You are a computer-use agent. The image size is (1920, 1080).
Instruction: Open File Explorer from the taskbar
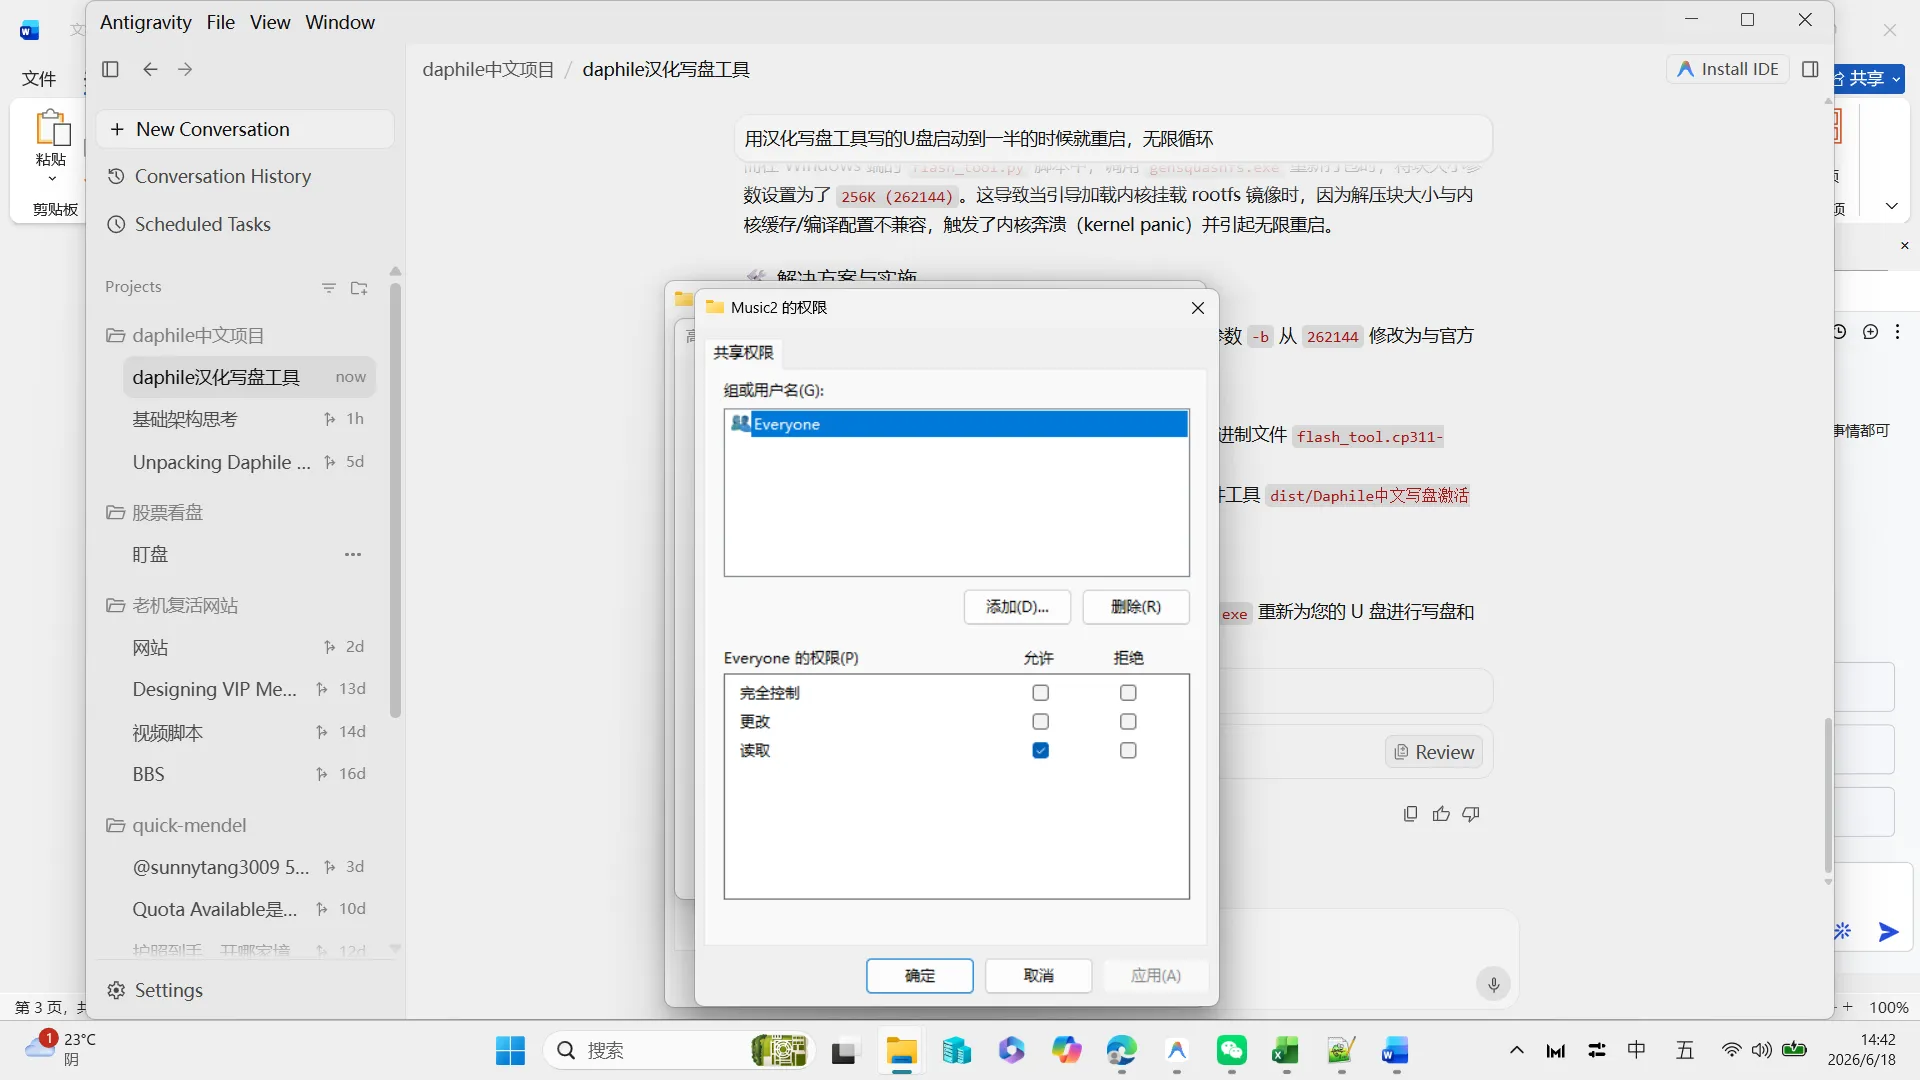(901, 1050)
